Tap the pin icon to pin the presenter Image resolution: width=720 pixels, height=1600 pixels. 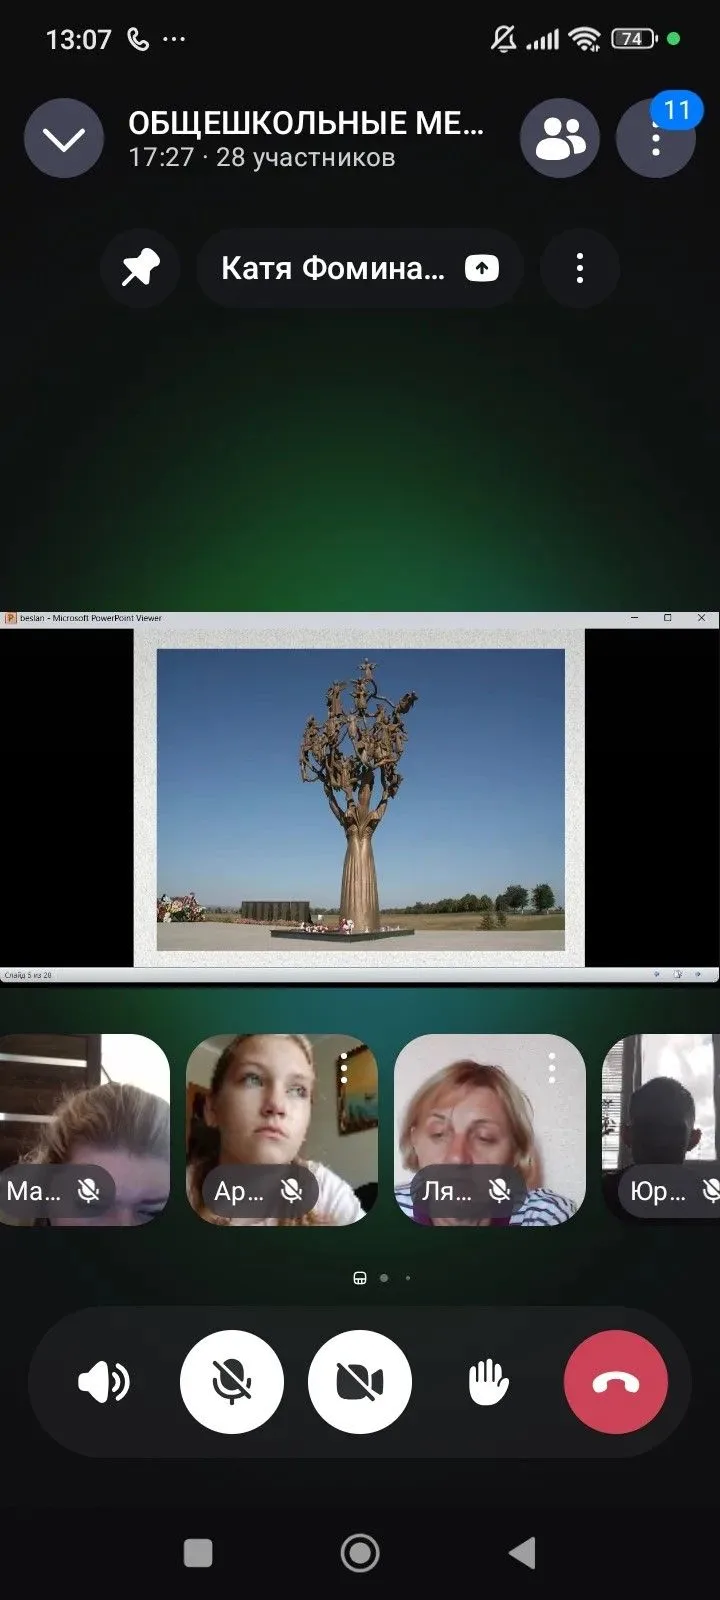(x=140, y=268)
